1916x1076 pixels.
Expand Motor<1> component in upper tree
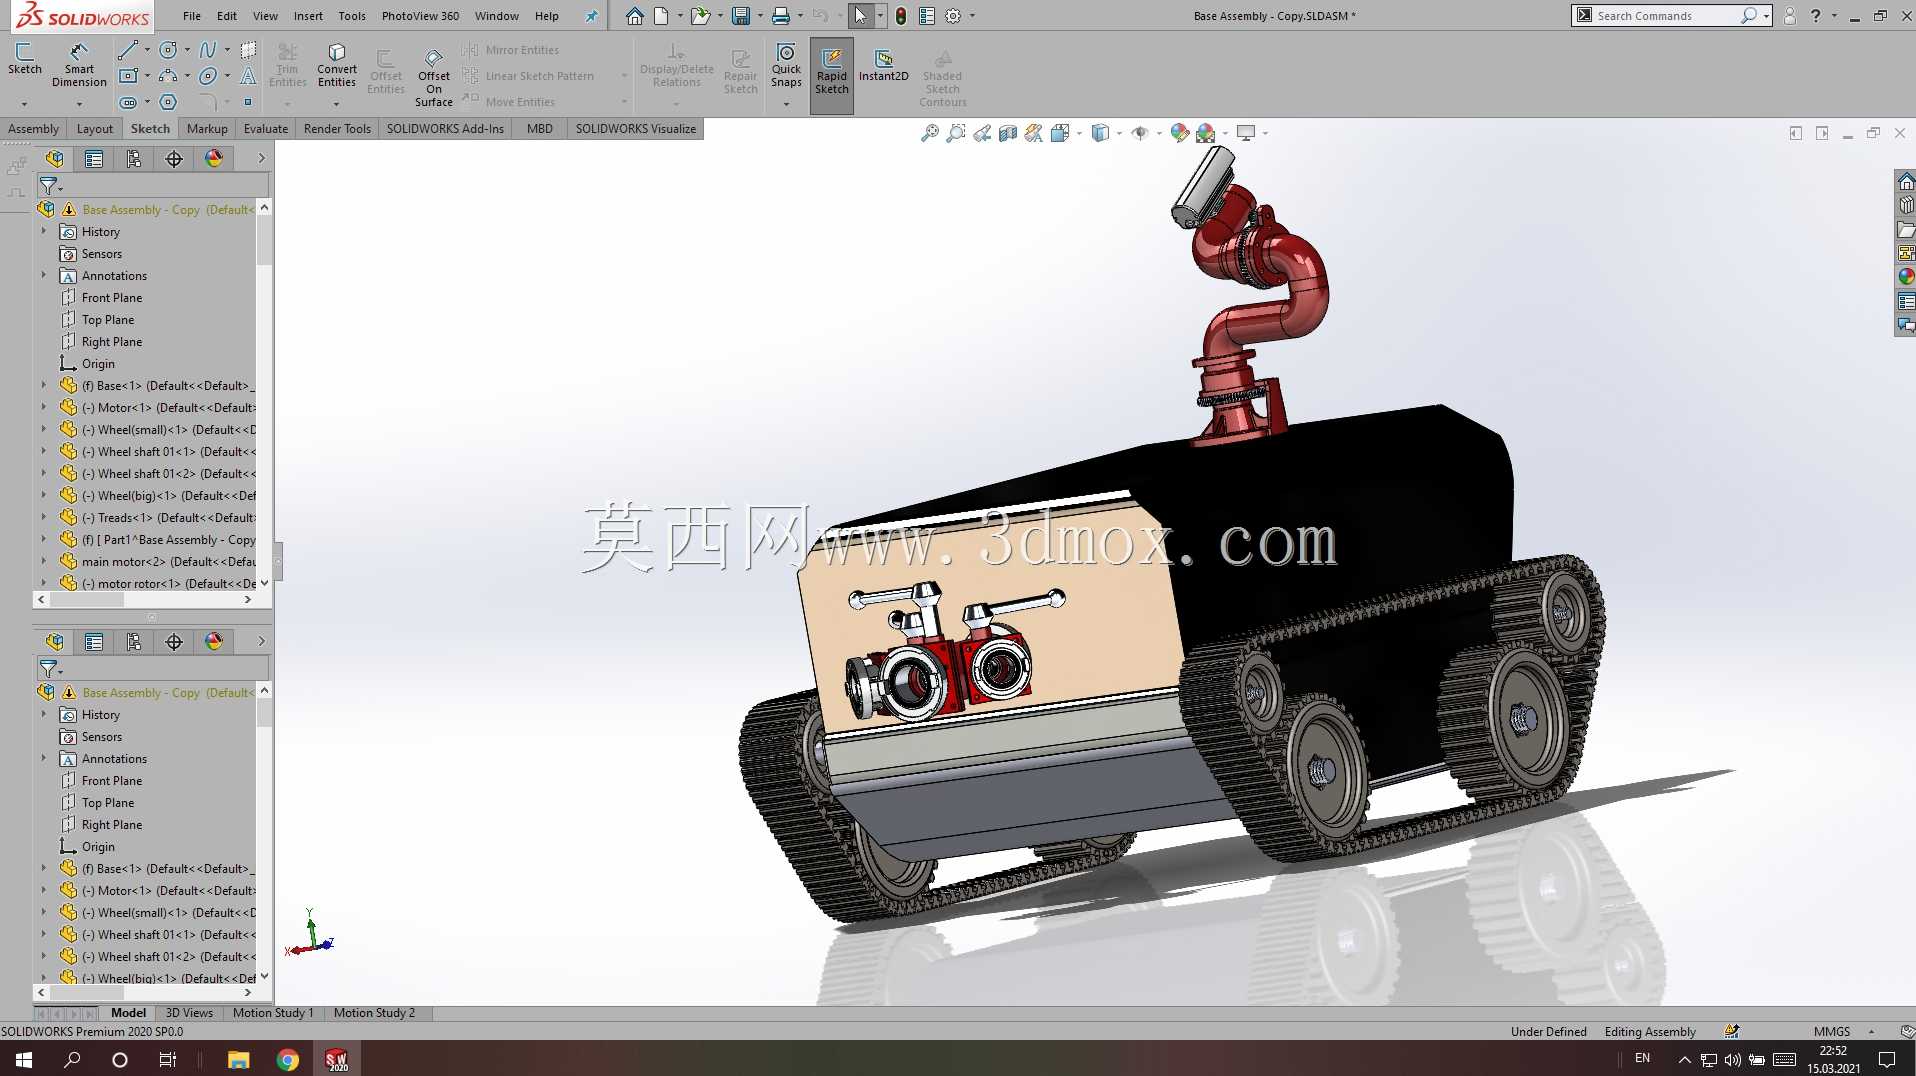coord(43,407)
